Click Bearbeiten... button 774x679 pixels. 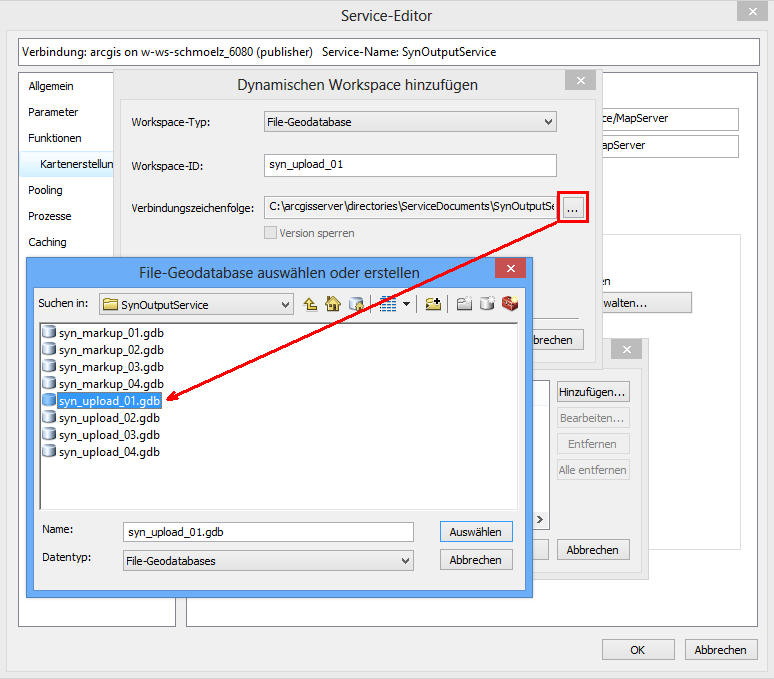click(593, 418)
